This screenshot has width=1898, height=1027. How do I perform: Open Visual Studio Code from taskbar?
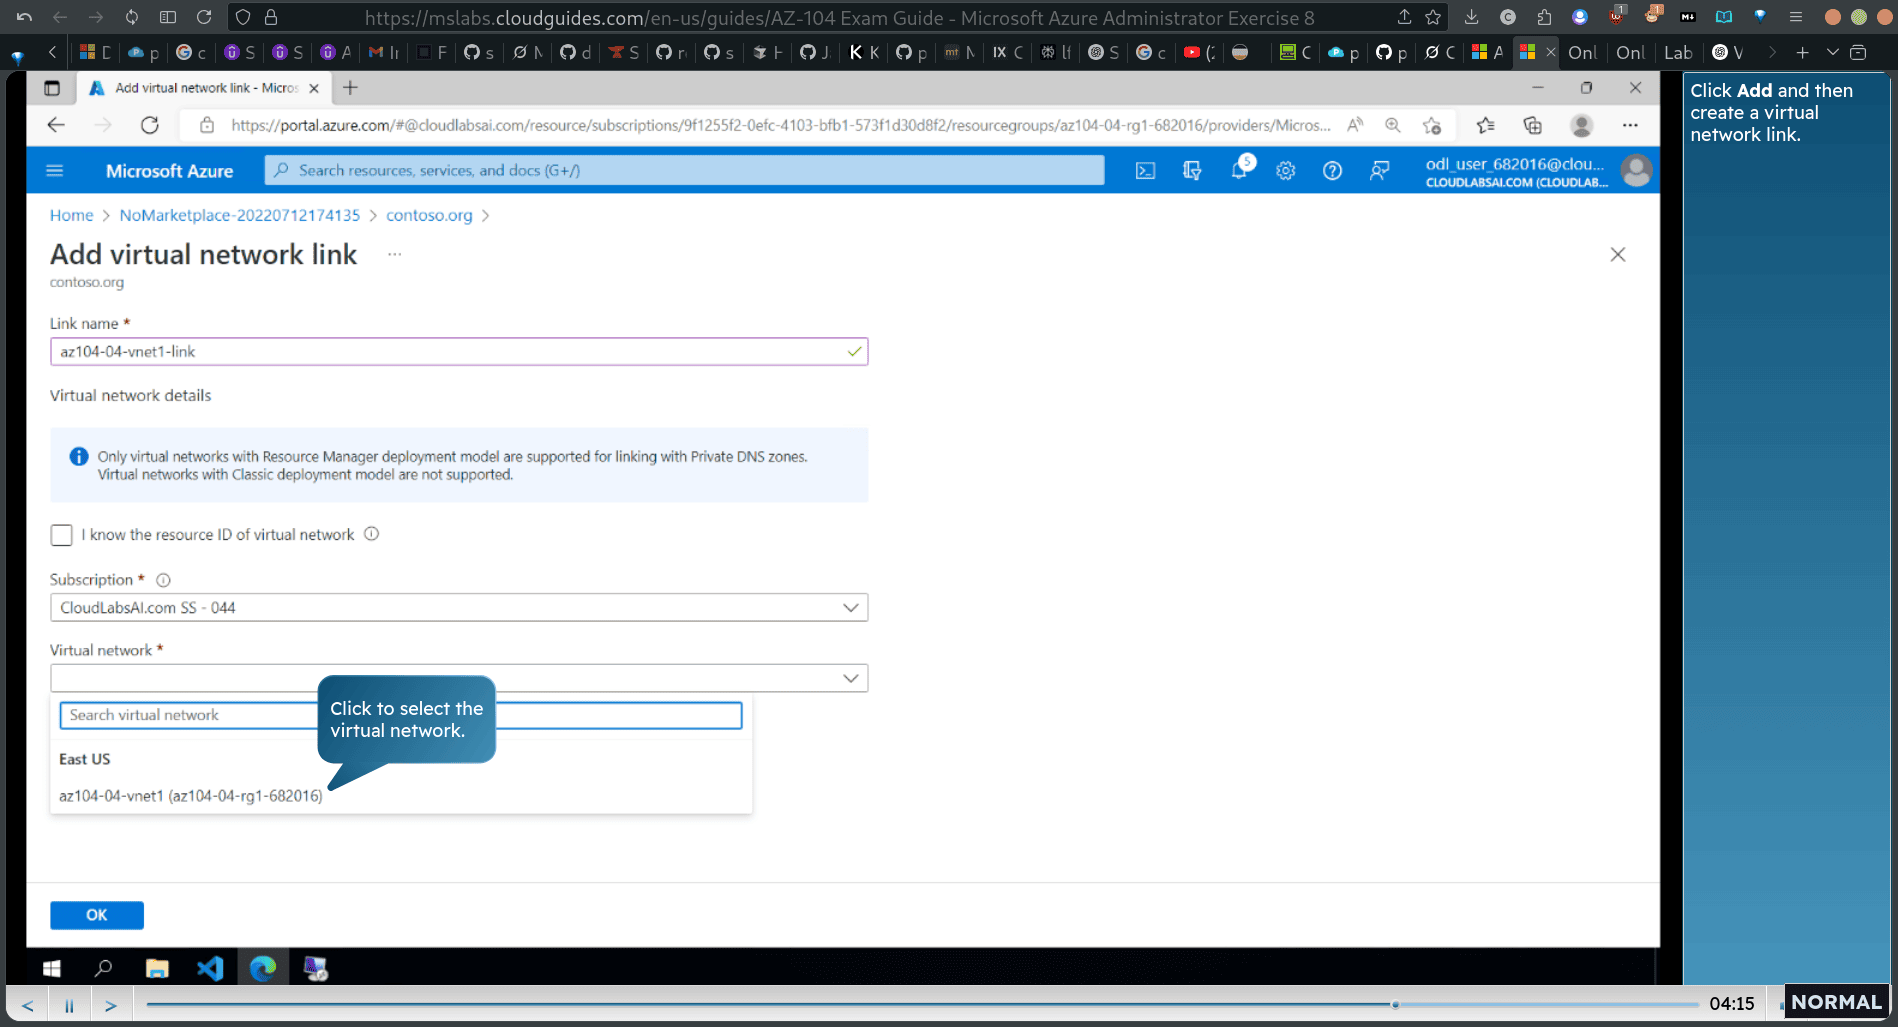(210, 968)
